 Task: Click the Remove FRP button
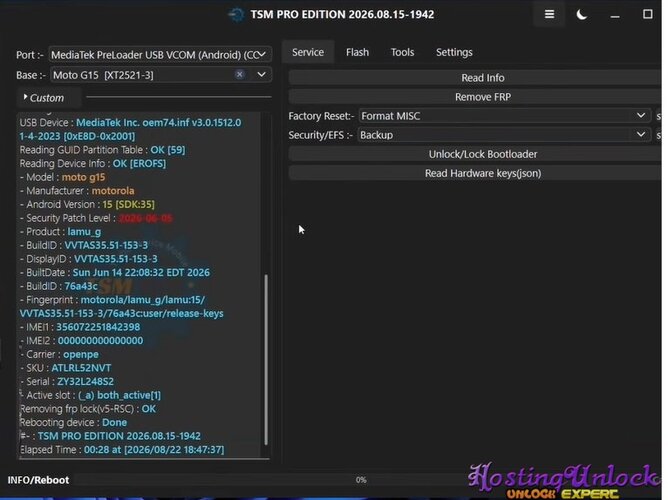[475, 97]
